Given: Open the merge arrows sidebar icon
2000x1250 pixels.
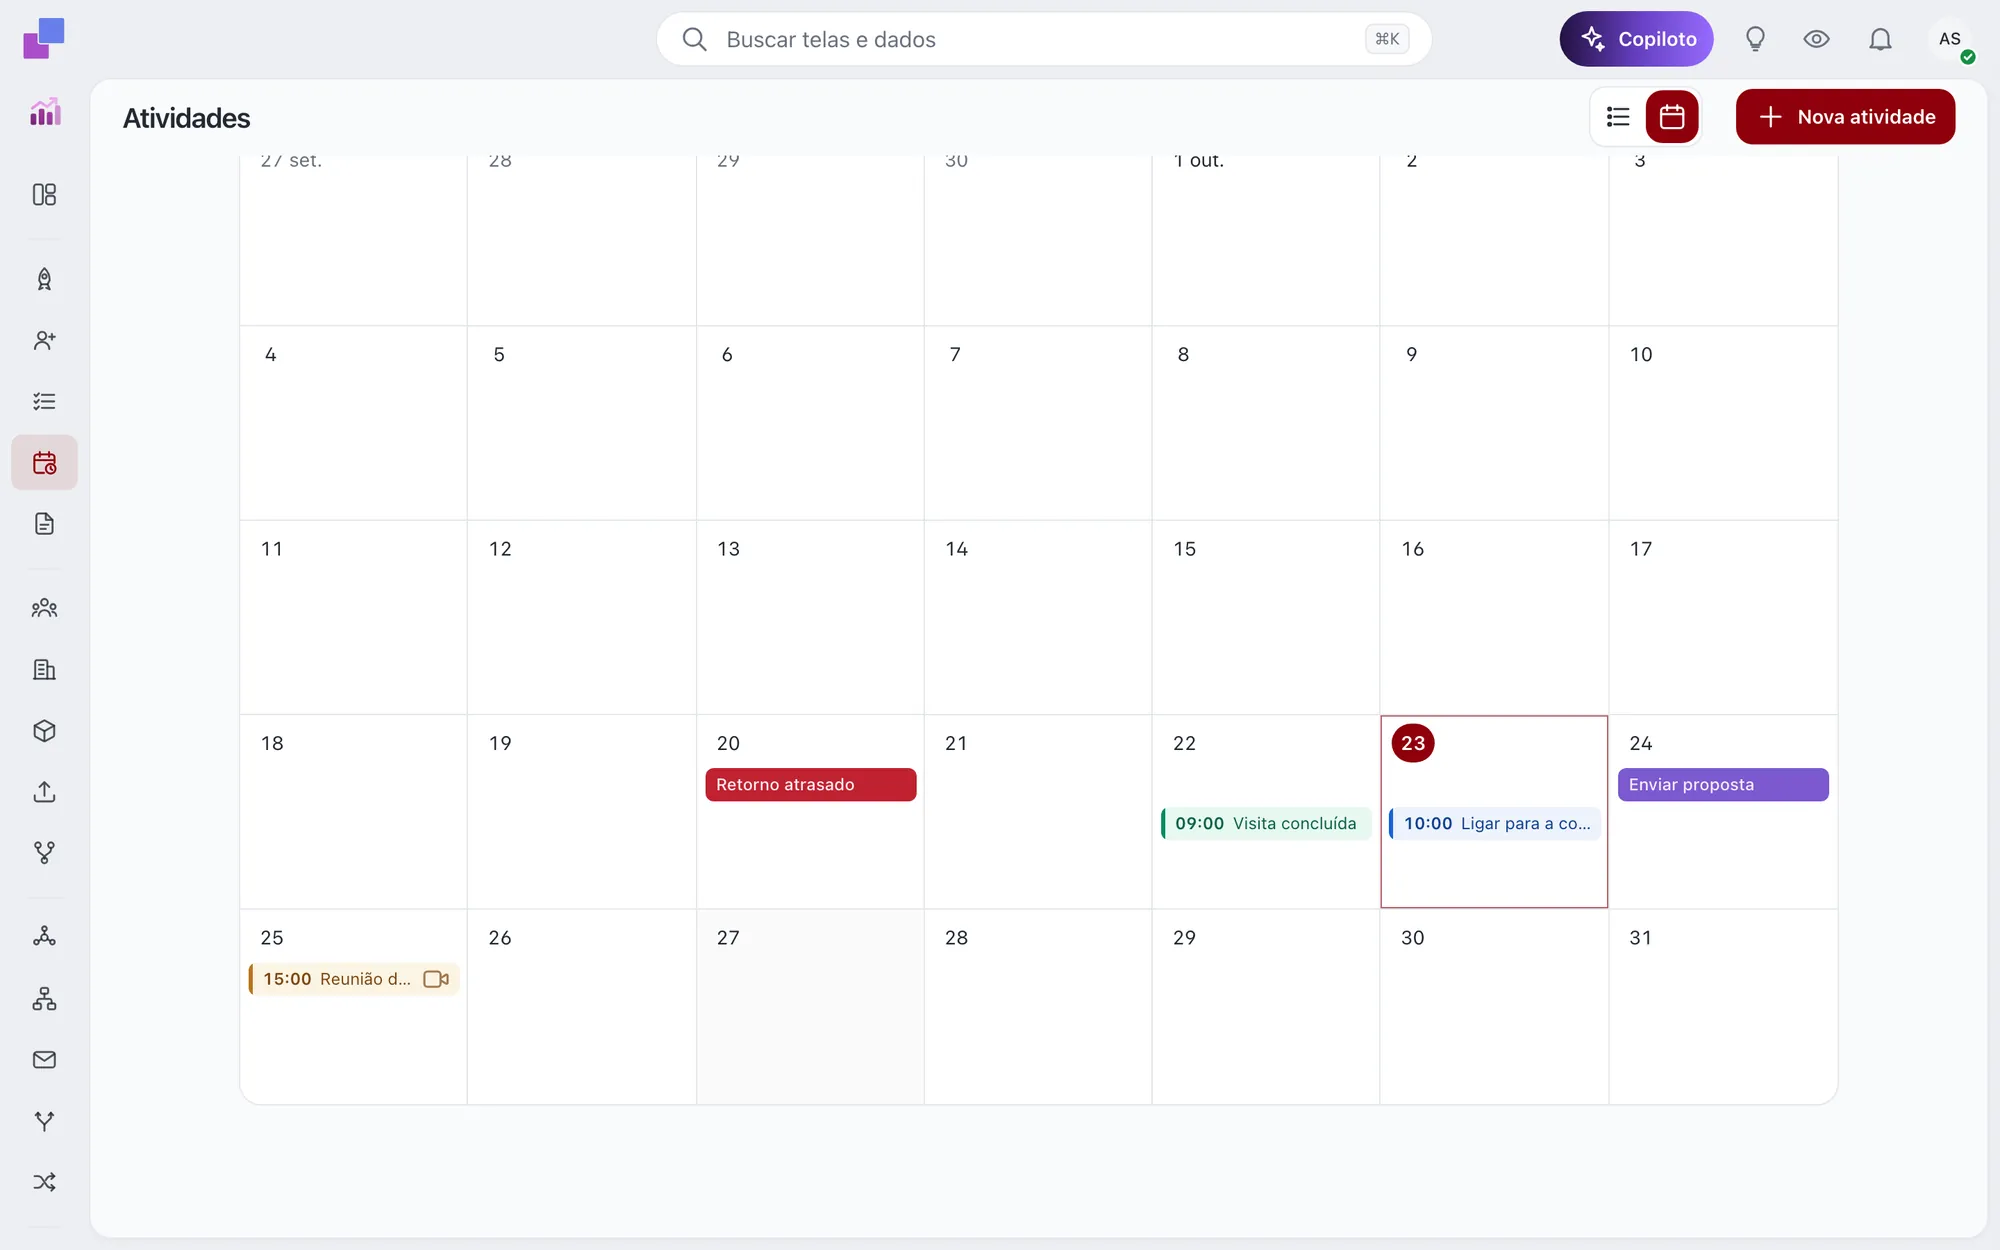Looking at the screenshot, I should click(x=44, y=1120).
